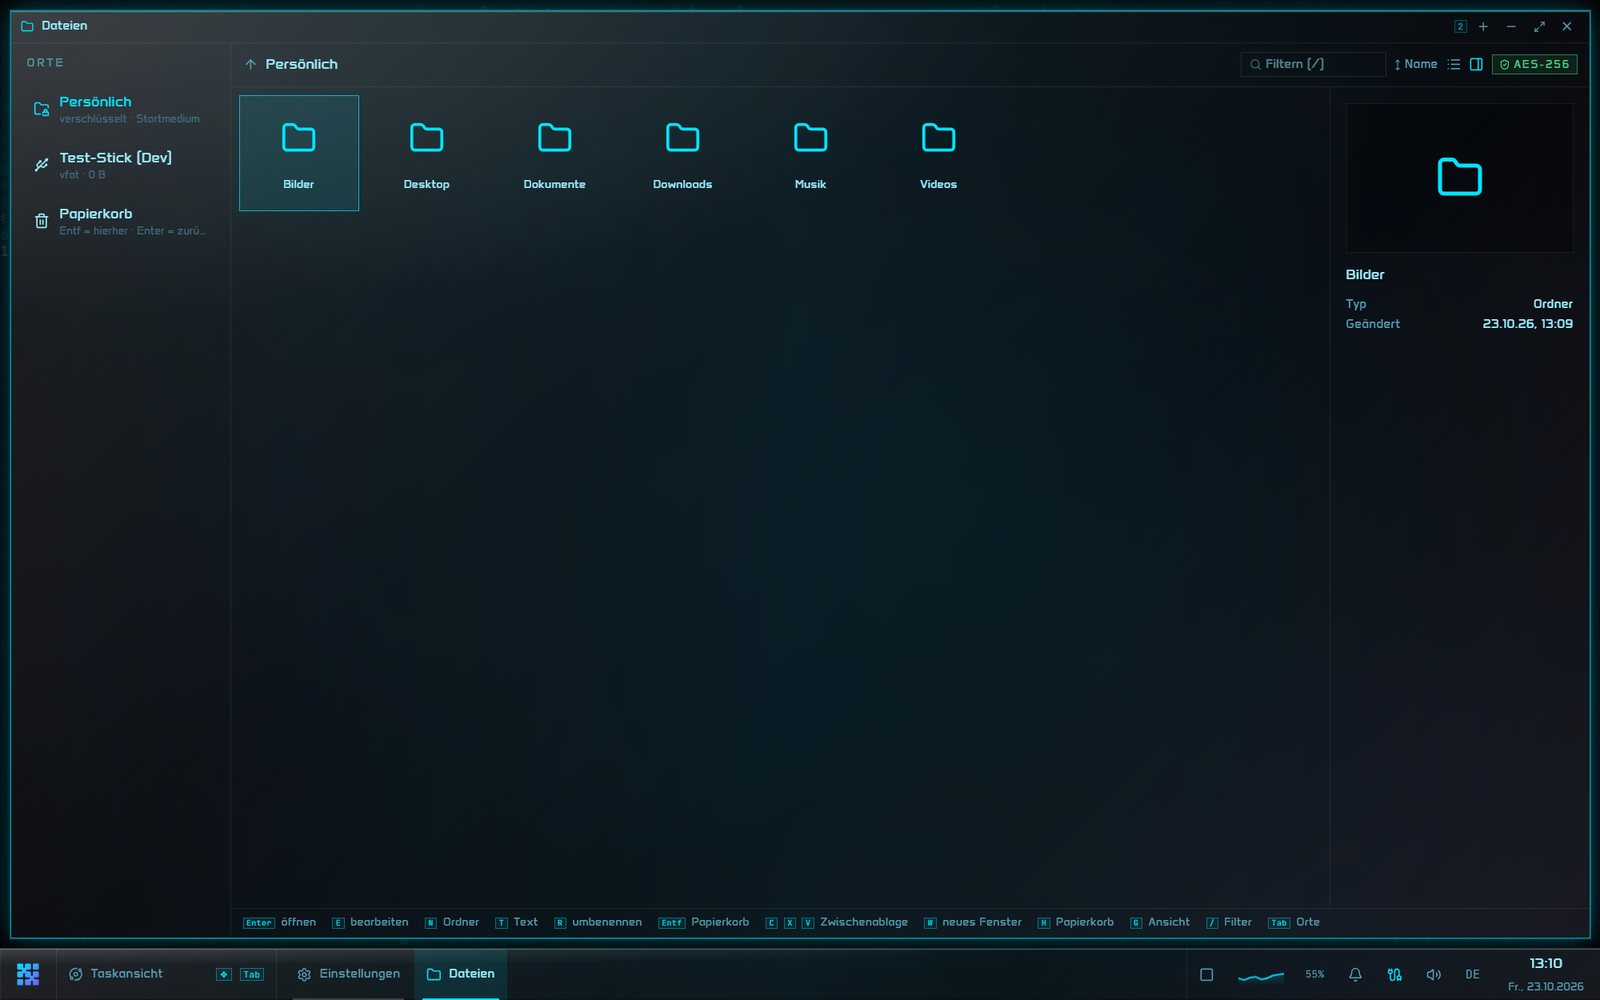
Task: Open the notifications bell in the tray
Action: [1355, 974]
